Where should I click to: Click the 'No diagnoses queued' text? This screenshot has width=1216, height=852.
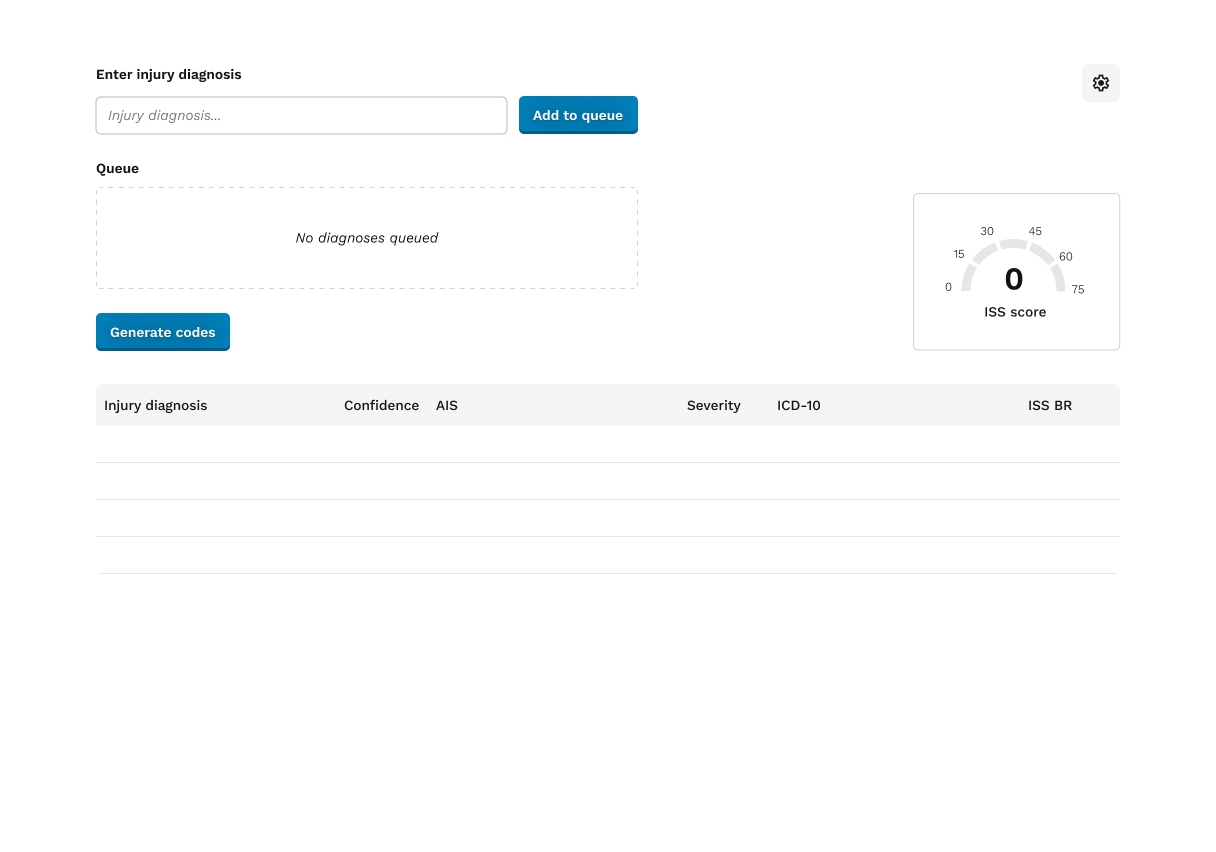click(x=367, y=238)
